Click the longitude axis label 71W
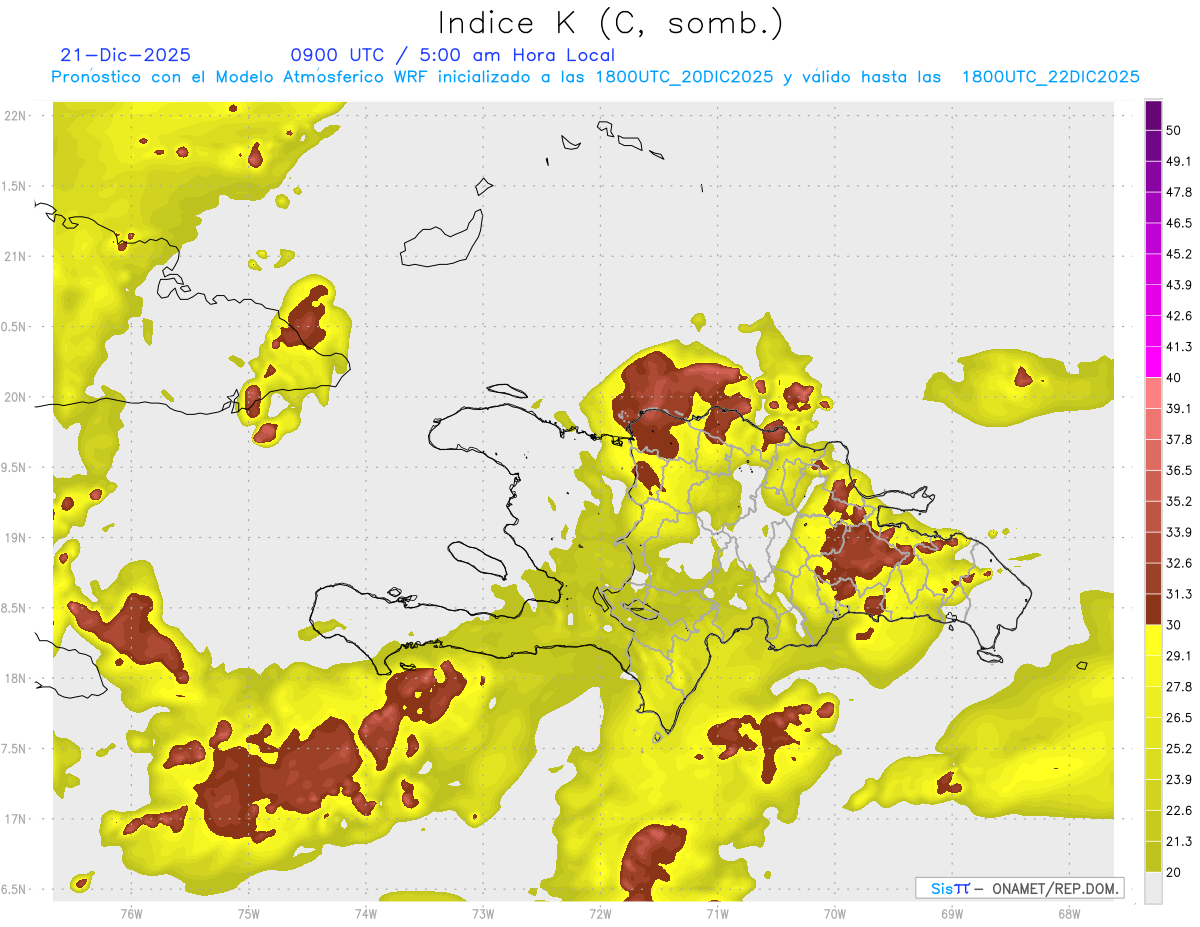The image size is (1200, 927). pyautogui.click(x=717, y=913)
